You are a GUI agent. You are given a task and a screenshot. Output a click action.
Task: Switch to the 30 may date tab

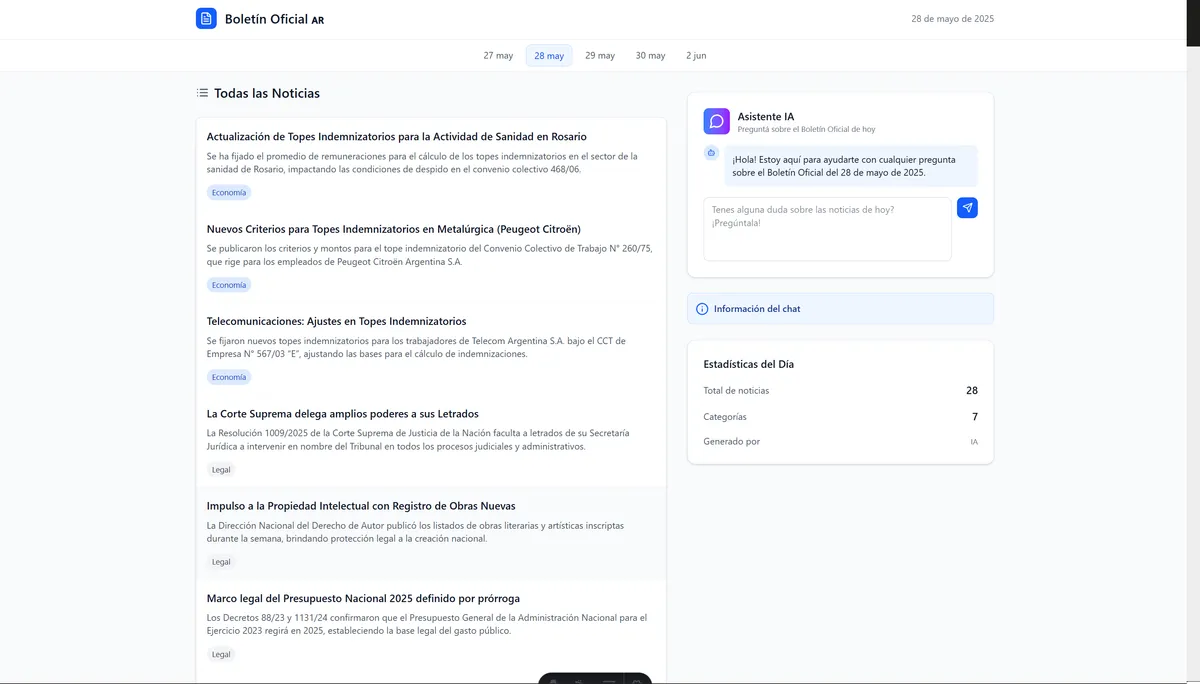[650, 55]
